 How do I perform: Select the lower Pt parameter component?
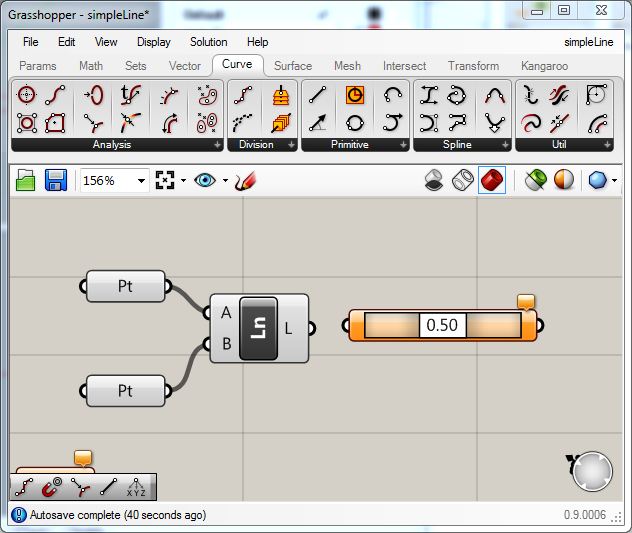point(125,391)
